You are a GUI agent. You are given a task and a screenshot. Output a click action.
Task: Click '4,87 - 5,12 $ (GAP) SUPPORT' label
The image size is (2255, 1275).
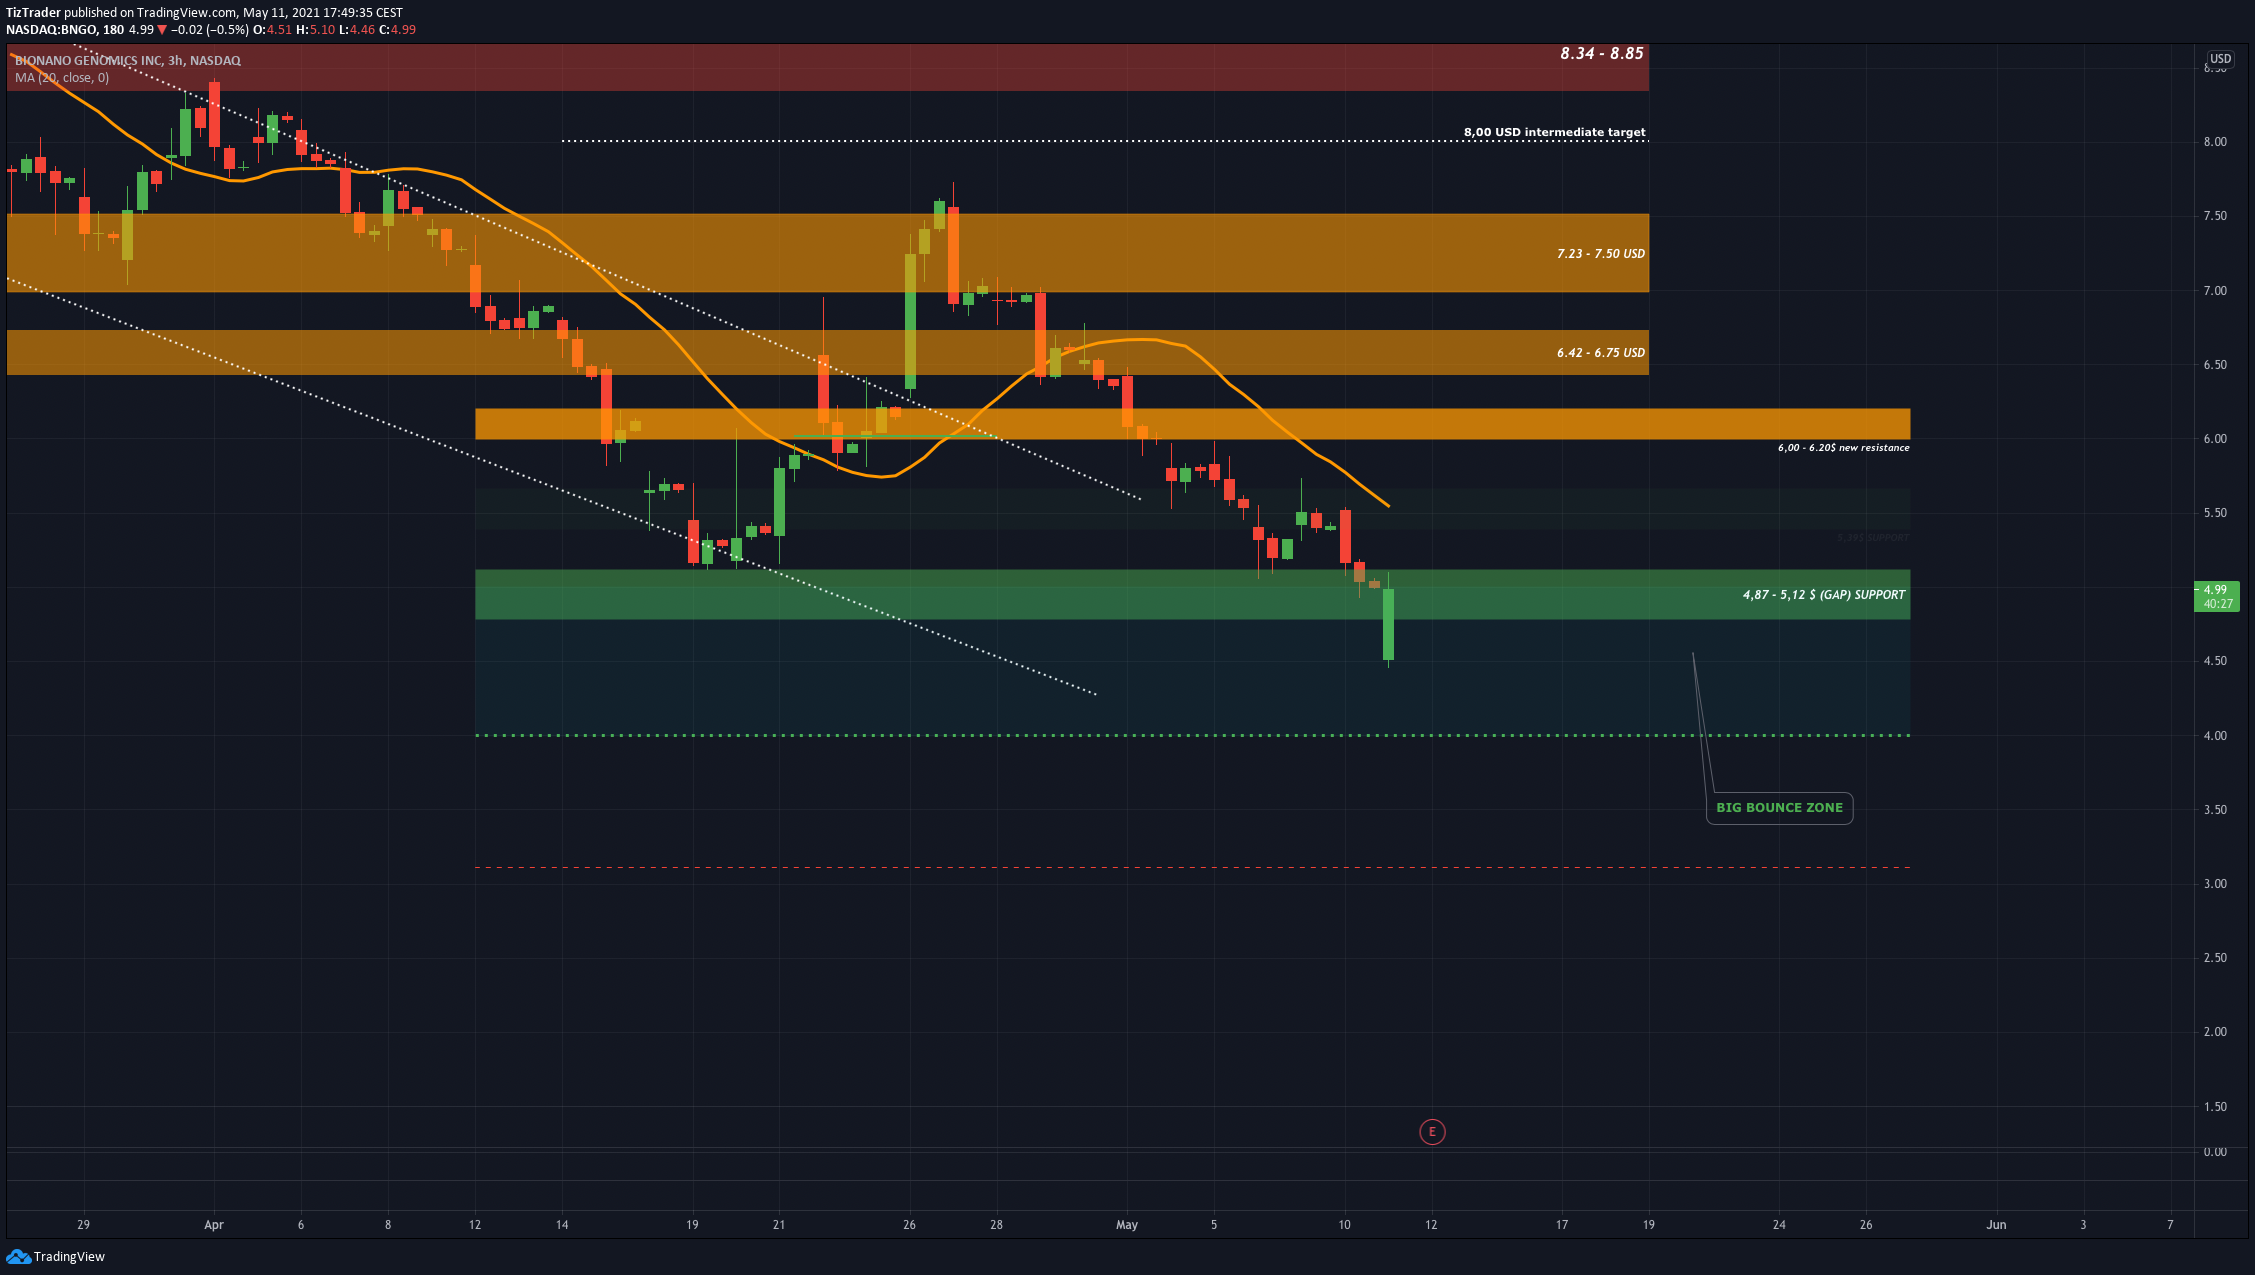coord(1824,595)
